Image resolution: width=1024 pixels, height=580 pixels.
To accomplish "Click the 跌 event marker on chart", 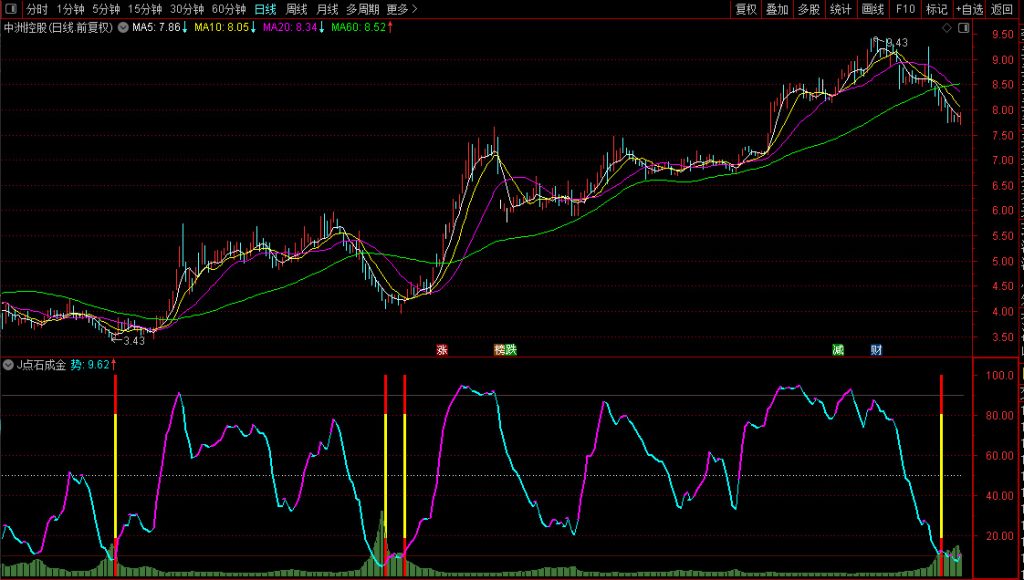I will click(511, 350).
